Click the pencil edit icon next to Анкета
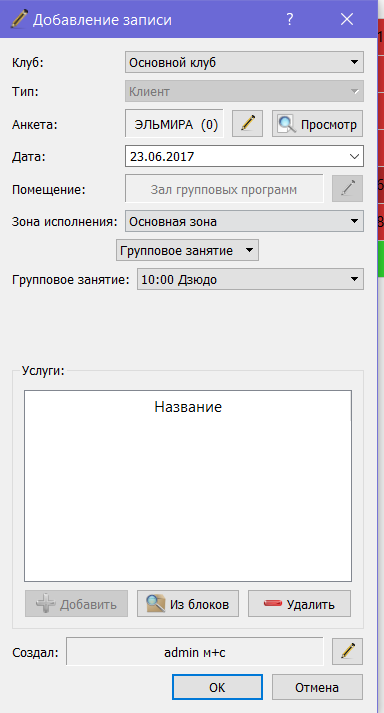 (x=248, y=123)
